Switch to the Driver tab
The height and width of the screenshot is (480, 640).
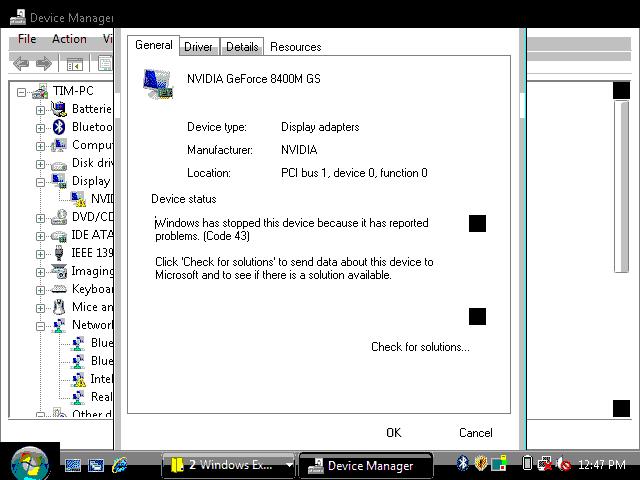(198, 47)
